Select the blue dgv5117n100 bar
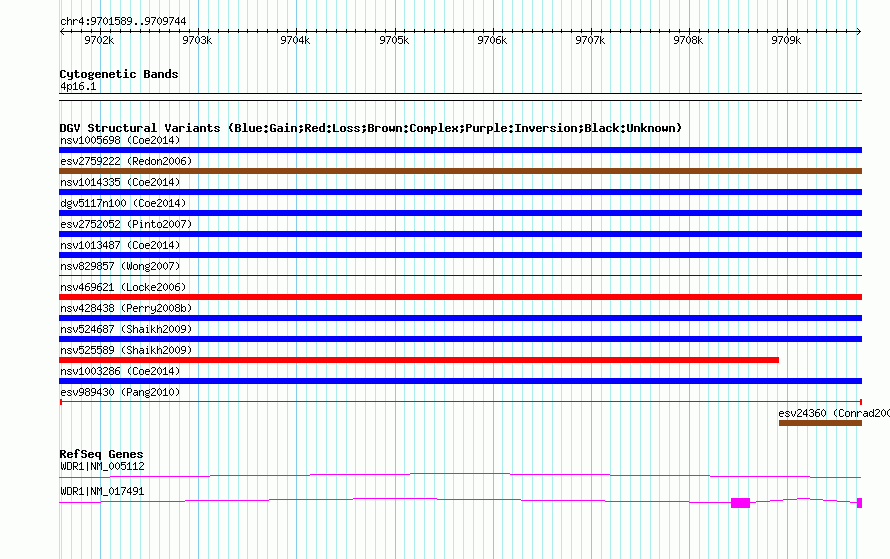Viewport: 890px width, 559px height. pos(460,213)
